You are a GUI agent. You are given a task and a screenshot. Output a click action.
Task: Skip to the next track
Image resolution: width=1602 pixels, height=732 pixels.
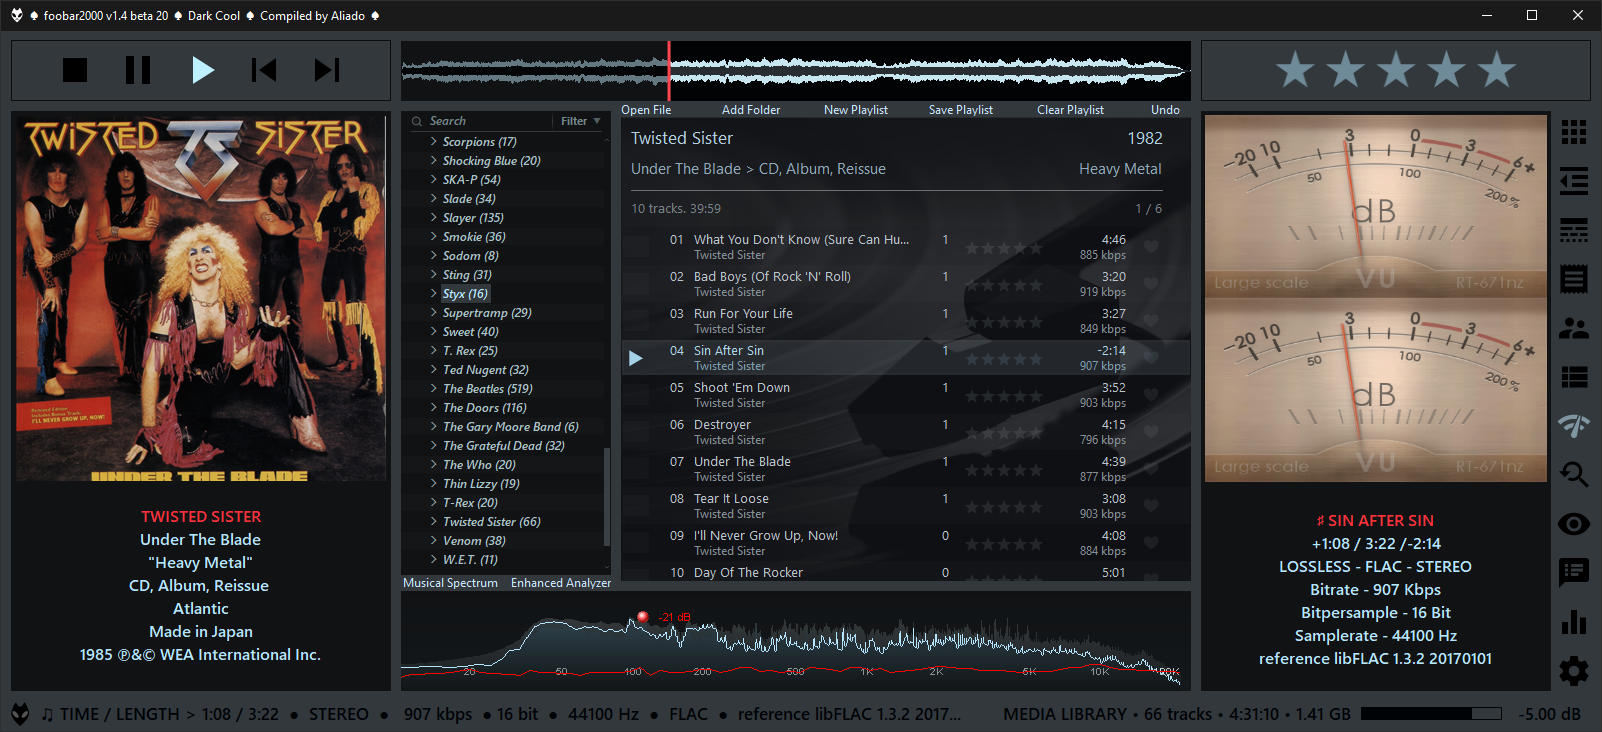327,70
